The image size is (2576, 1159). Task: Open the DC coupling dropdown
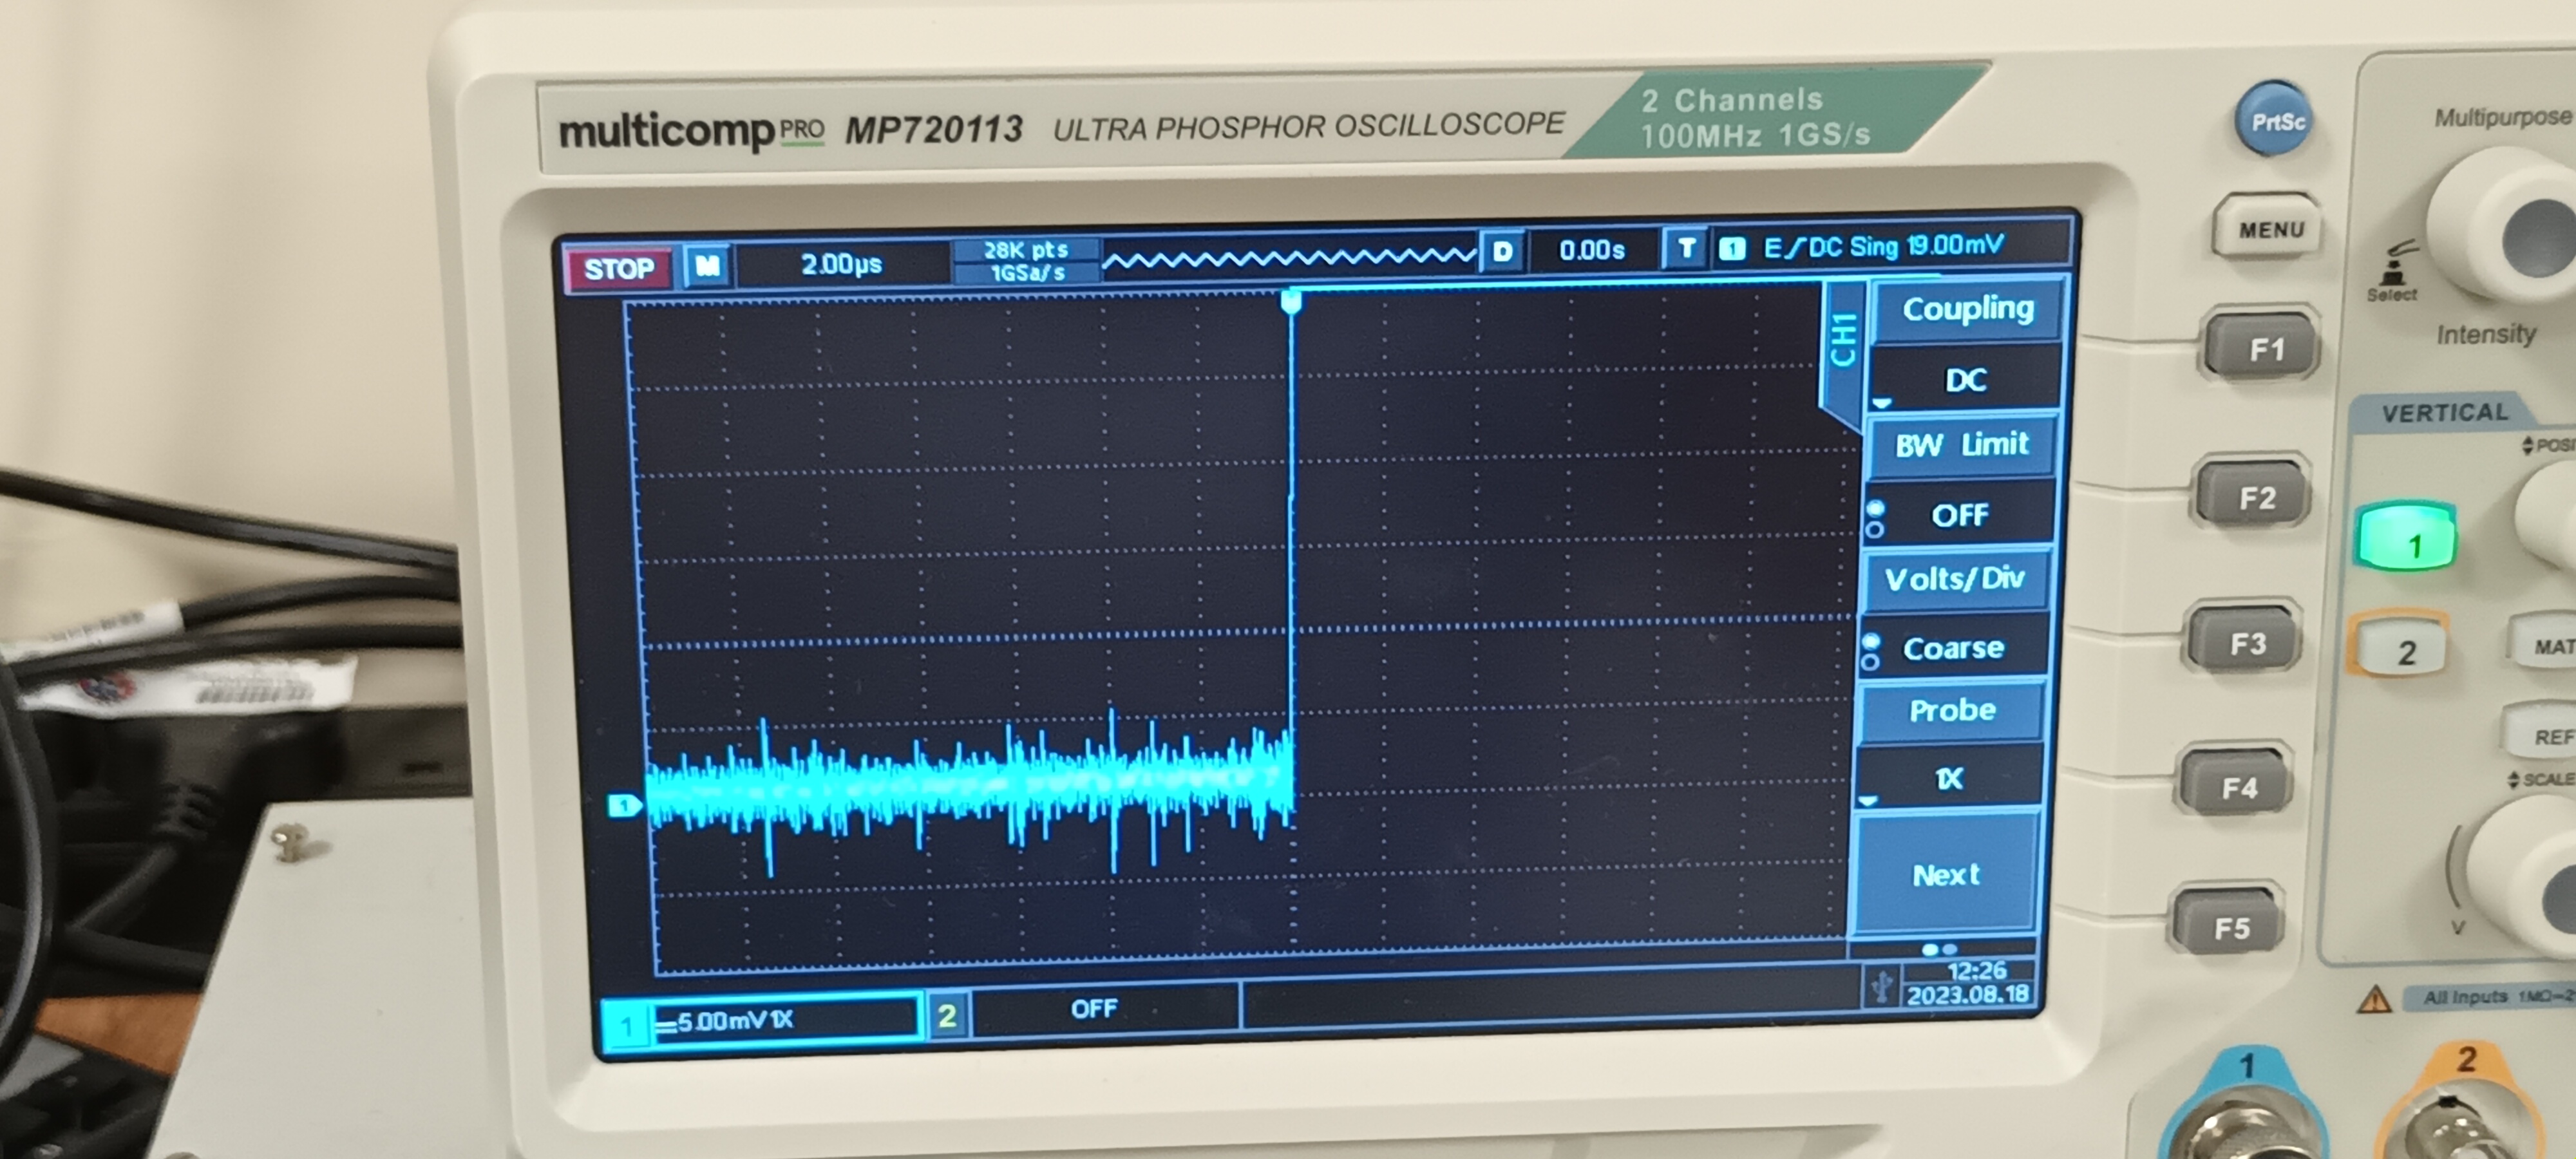(1964, 380)
